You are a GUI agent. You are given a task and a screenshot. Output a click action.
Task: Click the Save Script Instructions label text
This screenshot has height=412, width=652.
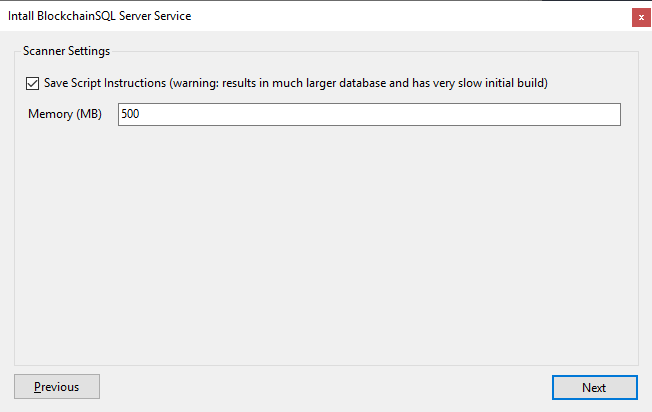(105, 83)
